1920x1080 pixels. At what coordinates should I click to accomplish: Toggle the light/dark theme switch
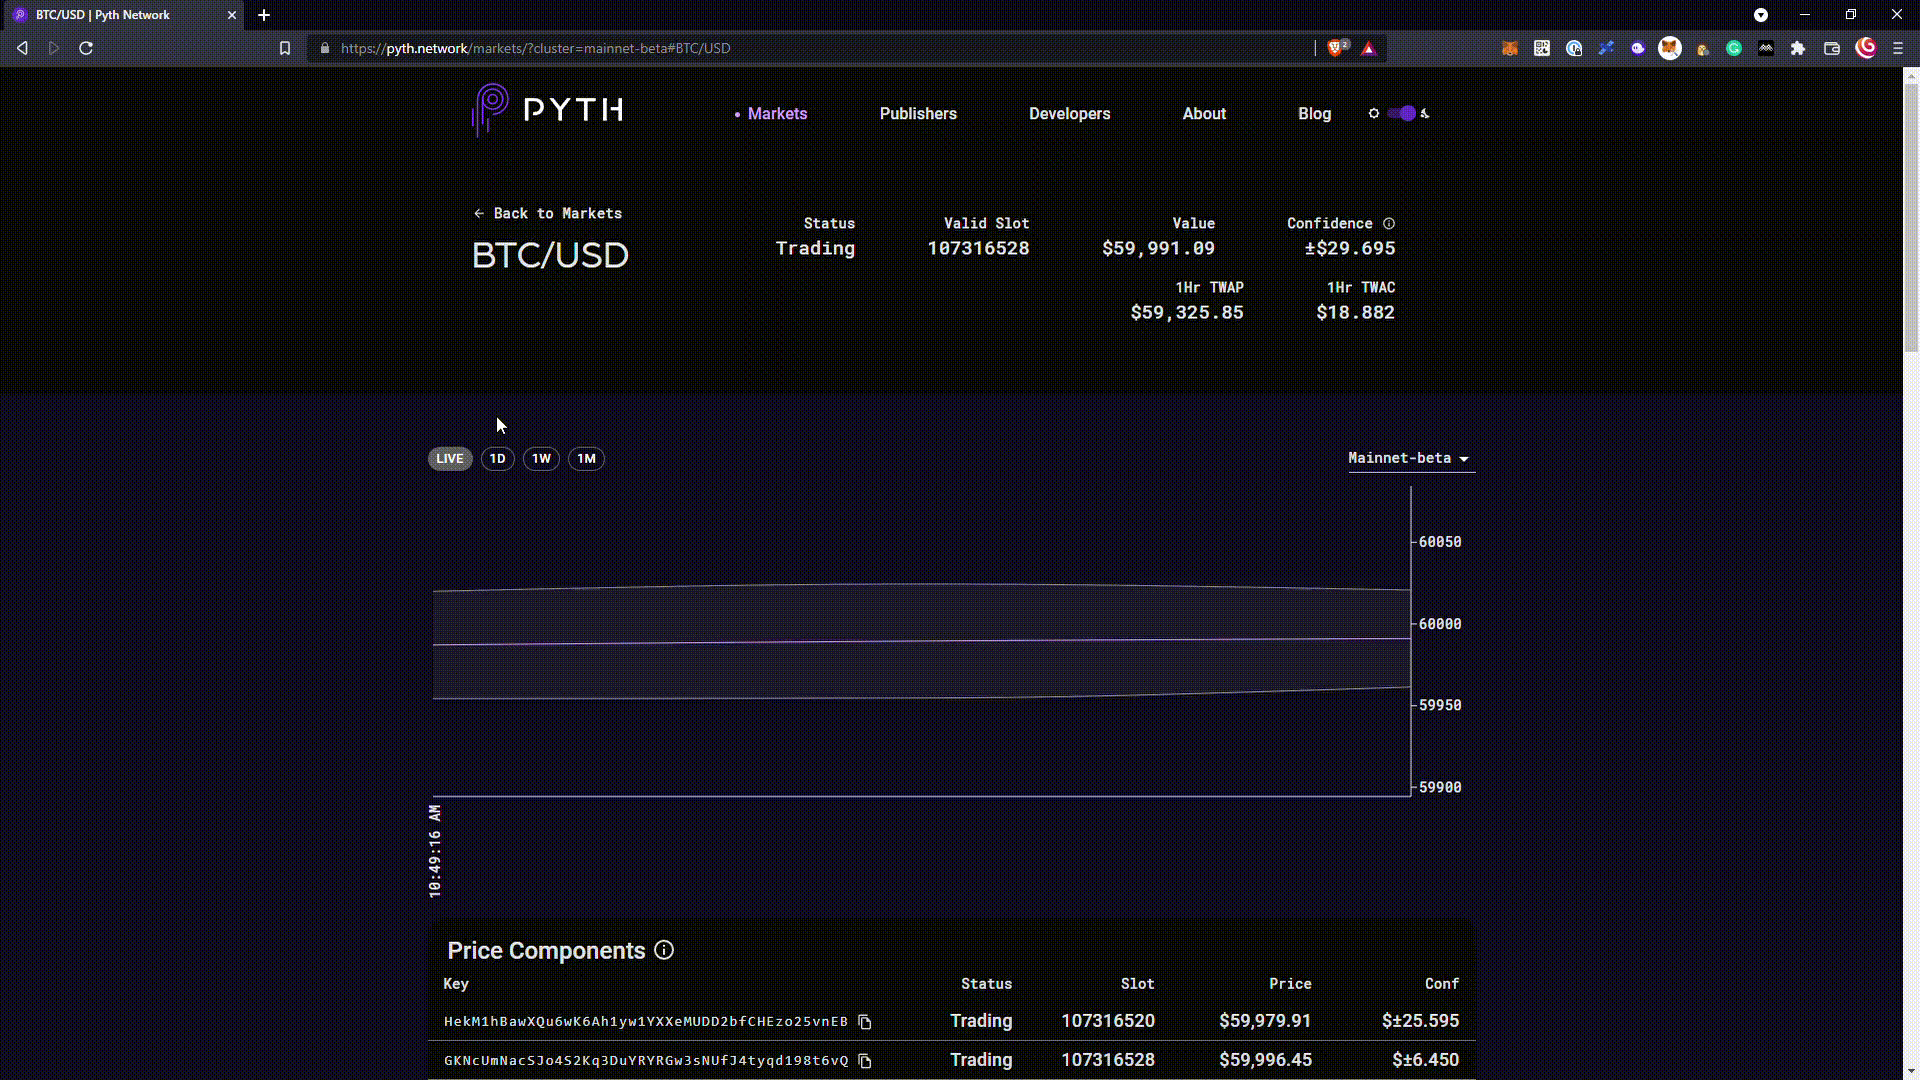click(x=1402, y=113)
